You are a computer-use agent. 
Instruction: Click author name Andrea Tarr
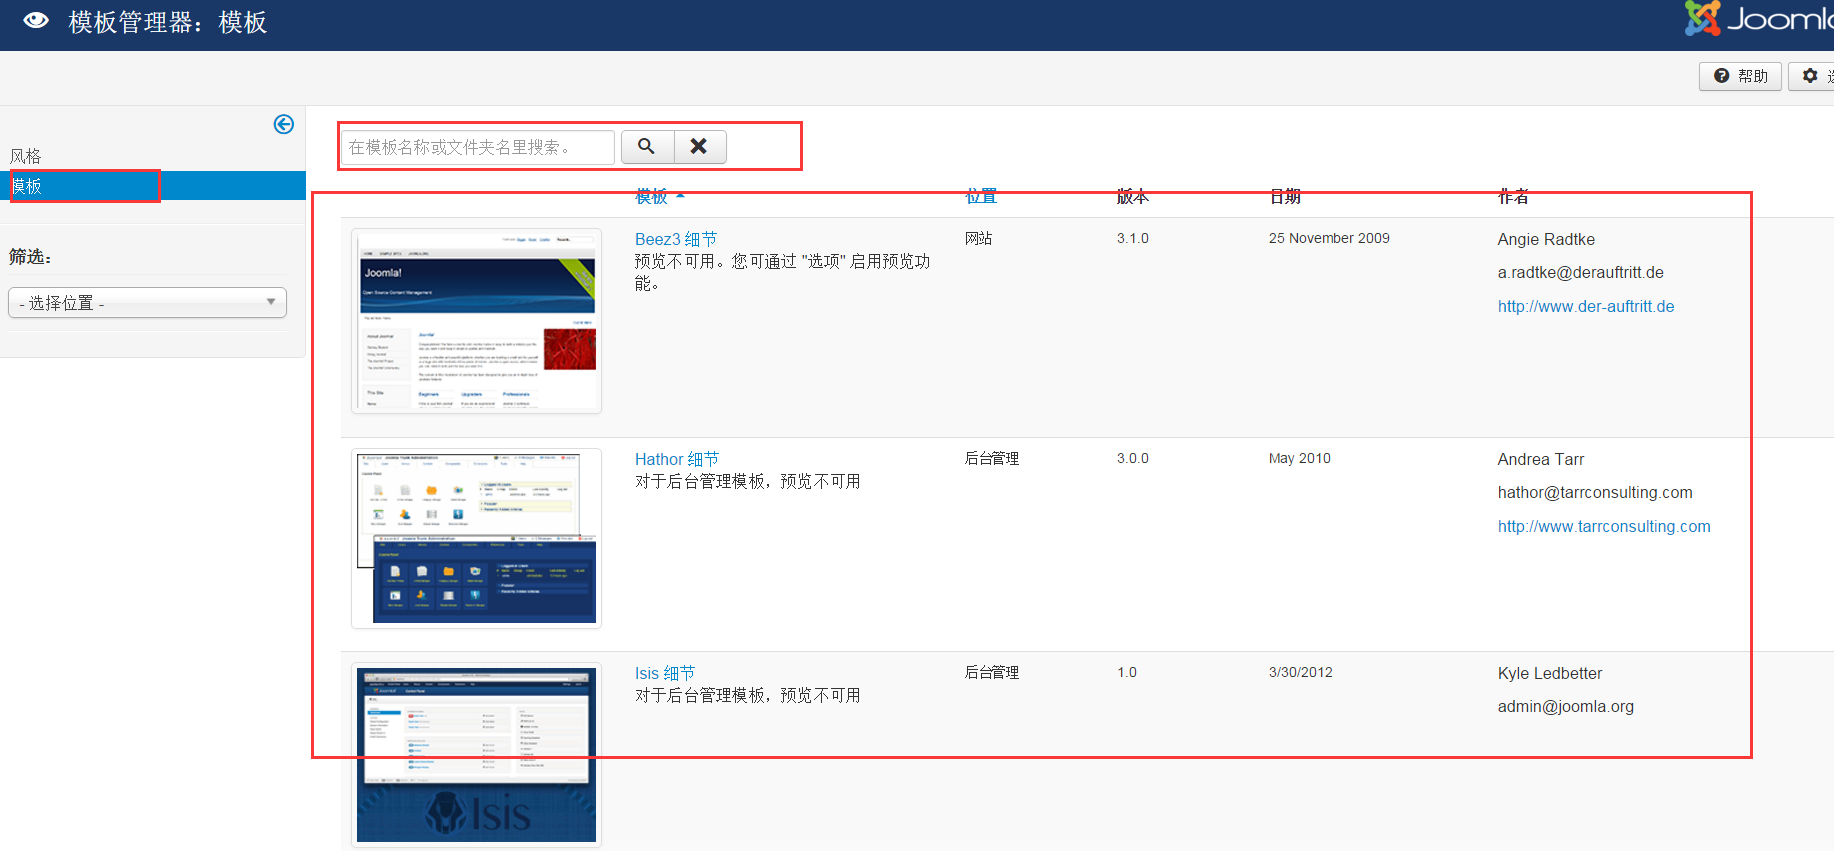(x=1541, y=459)
